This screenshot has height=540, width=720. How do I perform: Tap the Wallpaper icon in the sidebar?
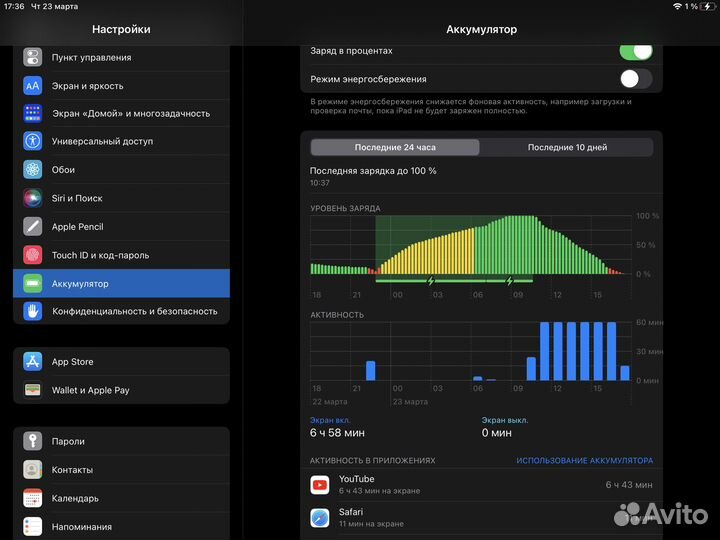pyautogui.click(x=33, y=170)
